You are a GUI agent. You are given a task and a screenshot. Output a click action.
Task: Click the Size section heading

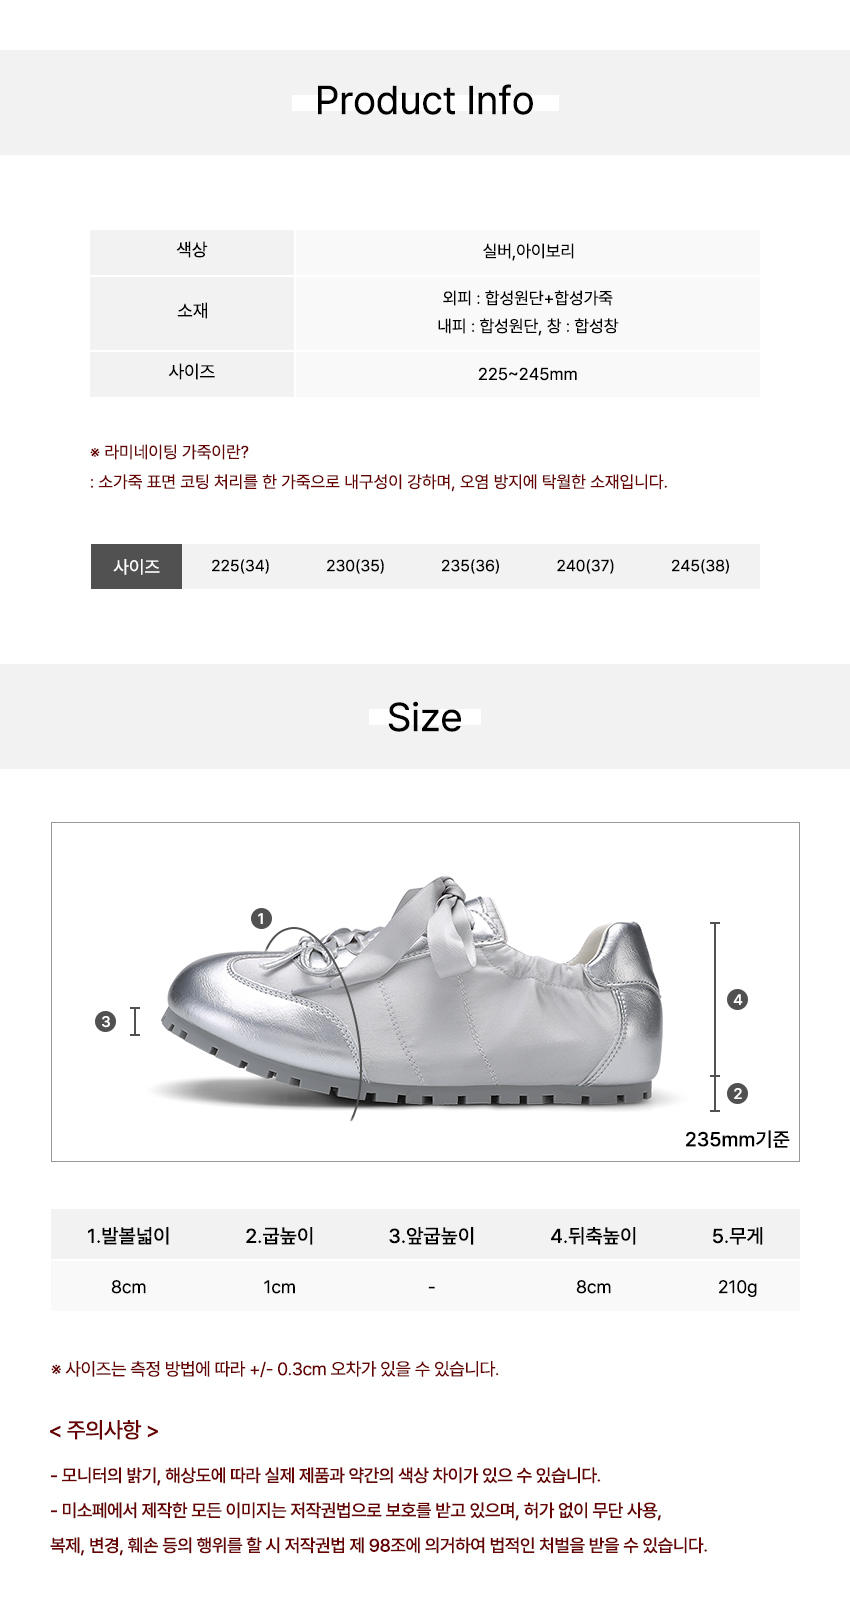(425, 717)
